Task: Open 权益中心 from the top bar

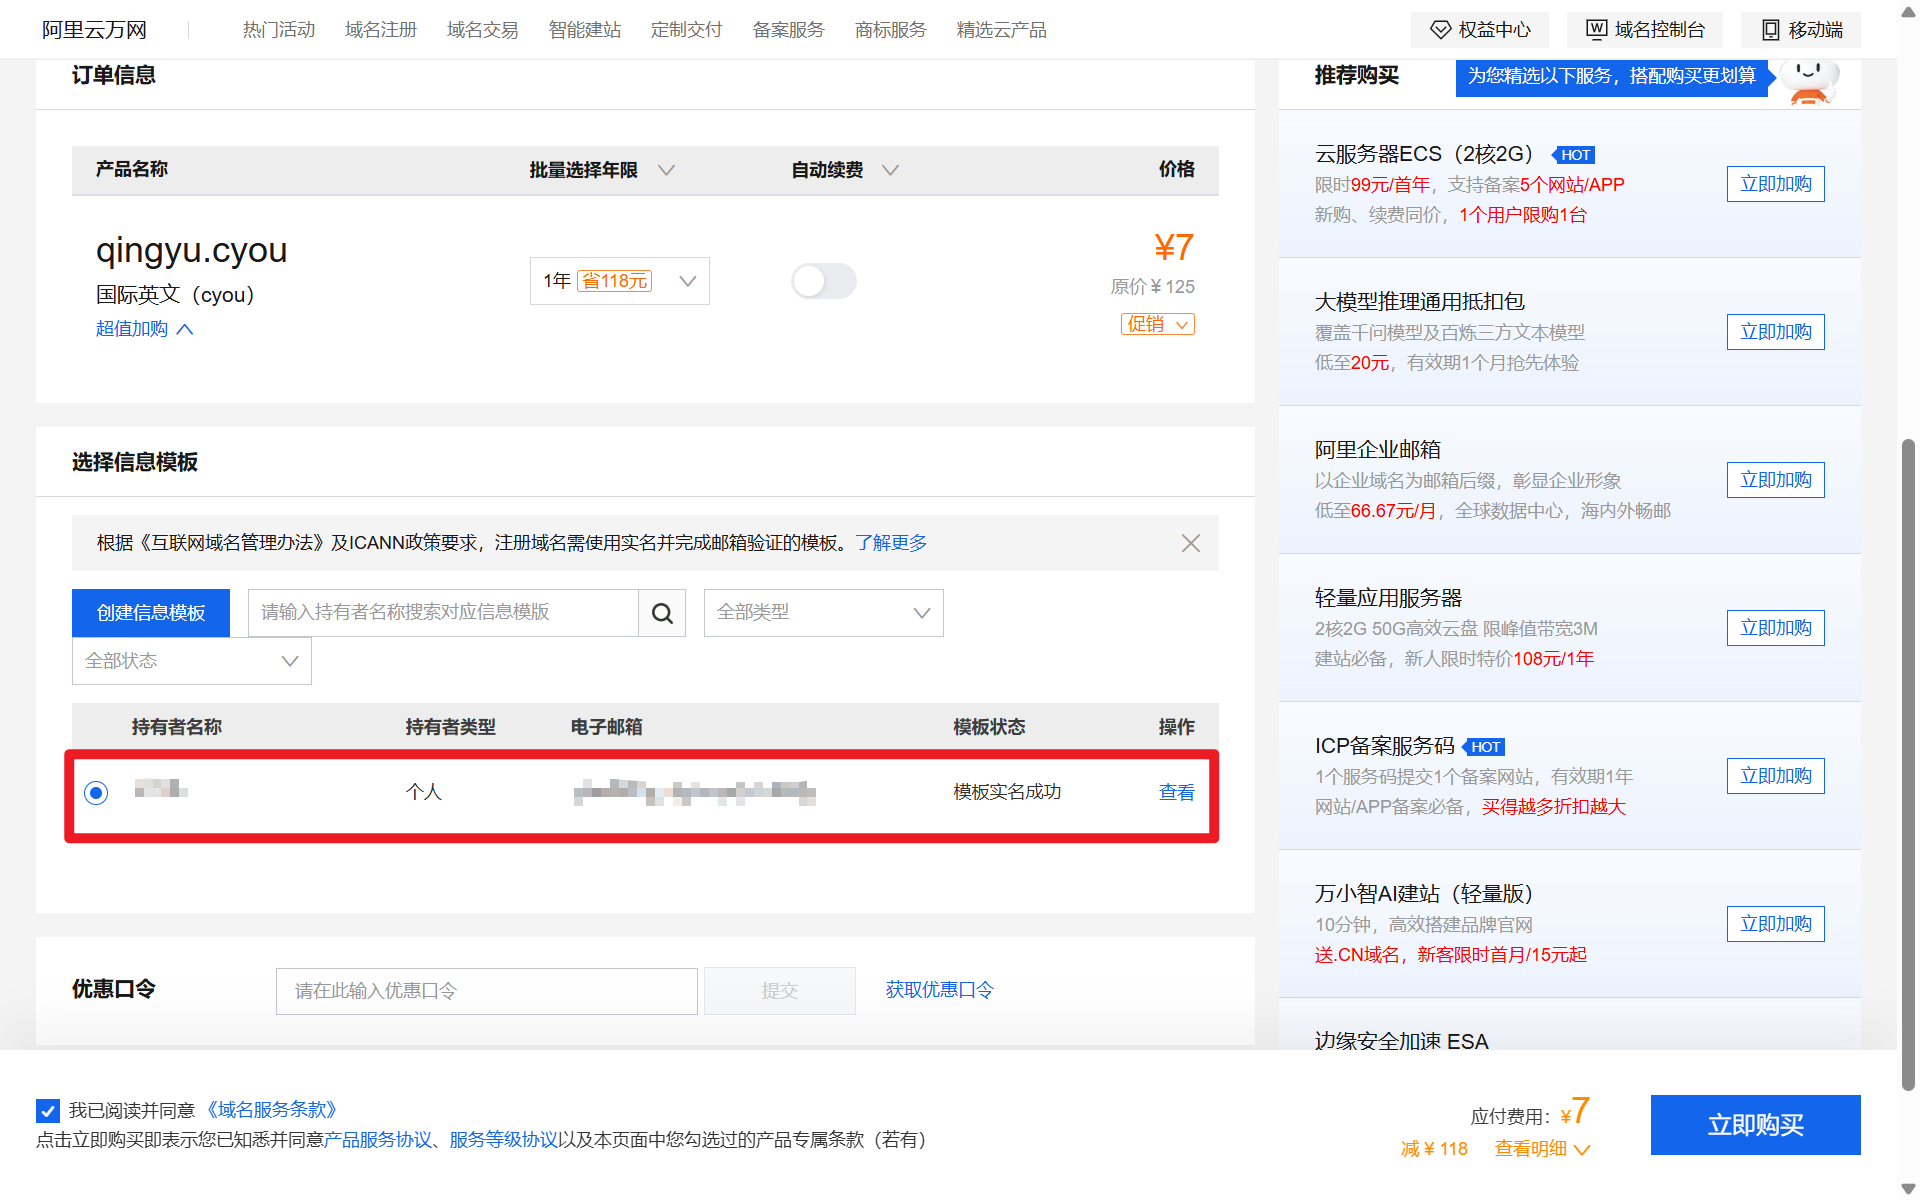Action: (1480, 30)
